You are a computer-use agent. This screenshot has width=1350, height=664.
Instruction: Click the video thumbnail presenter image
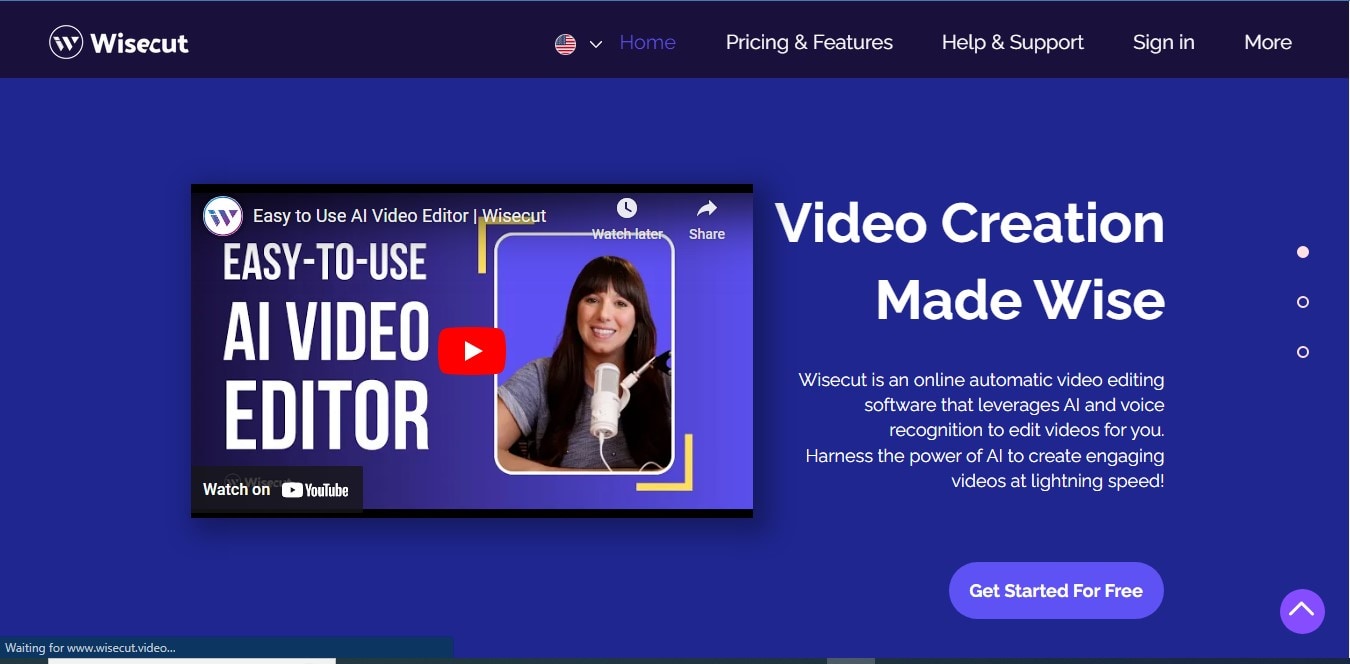(x=585, y=353)
